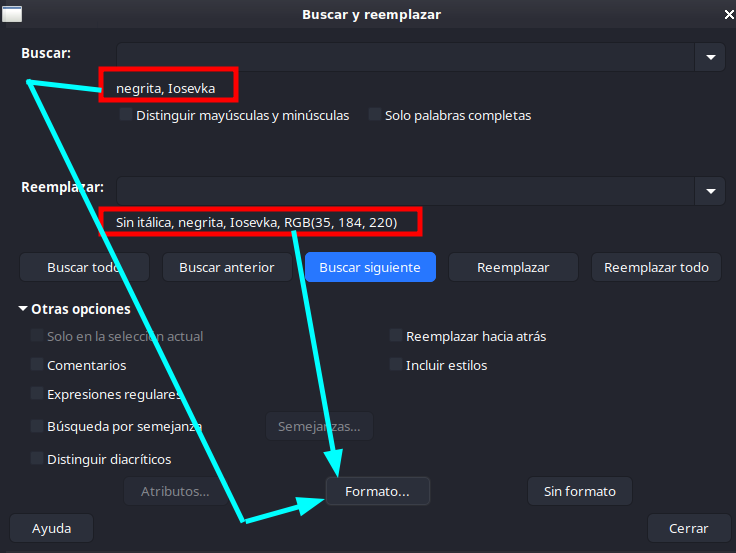Collapse the Otras opciones section
The width and height of the screenshot is (736, 553).
pyautogui.click(x=23, y=308)
